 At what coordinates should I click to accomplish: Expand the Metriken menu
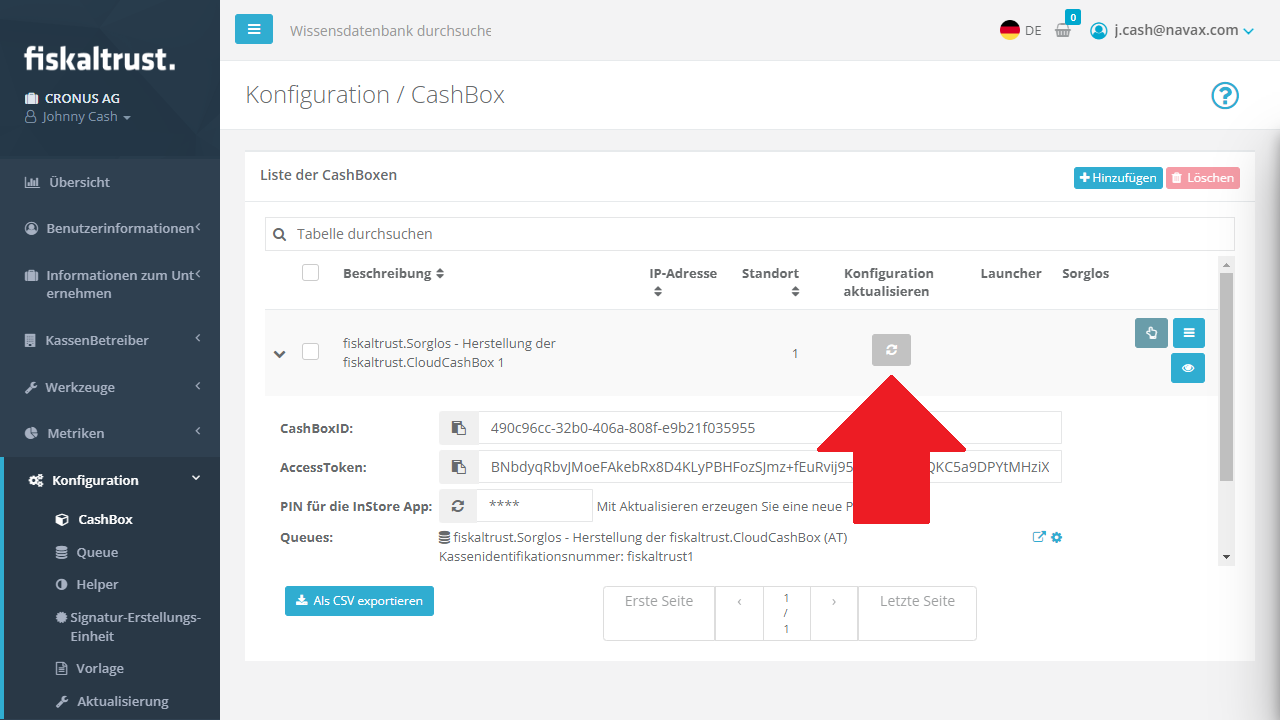110,433
